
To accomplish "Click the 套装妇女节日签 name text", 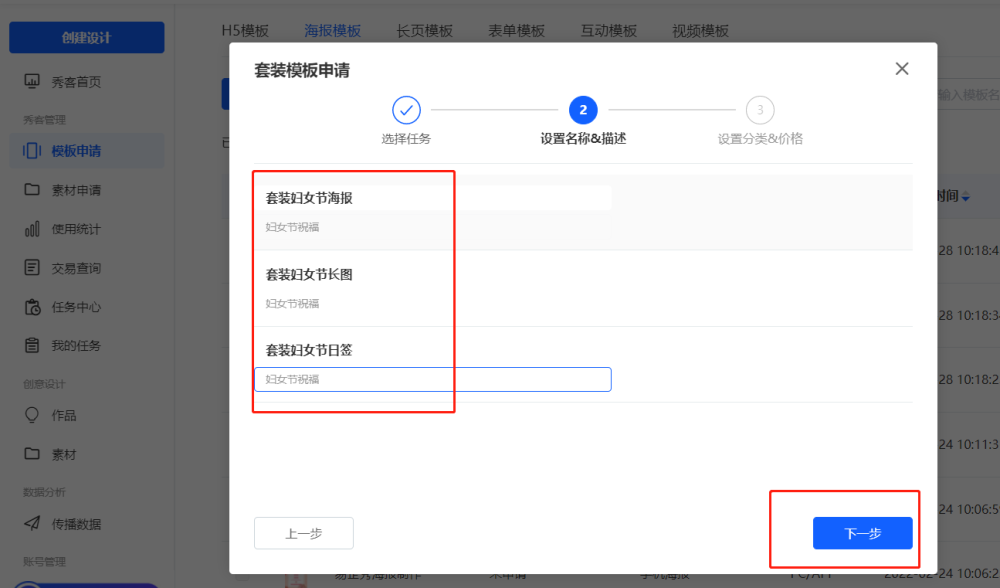I will [x=309, y=349].
